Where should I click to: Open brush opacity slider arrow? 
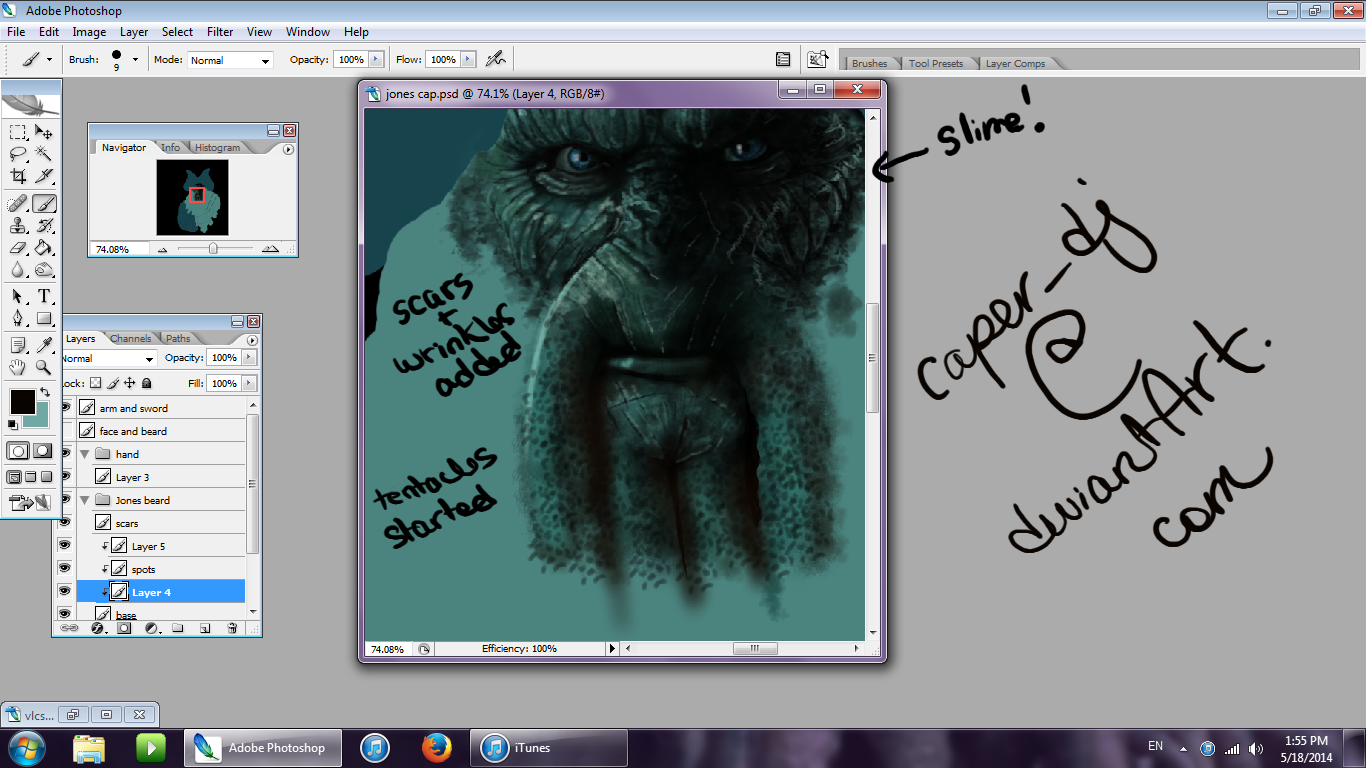point(377,60)
